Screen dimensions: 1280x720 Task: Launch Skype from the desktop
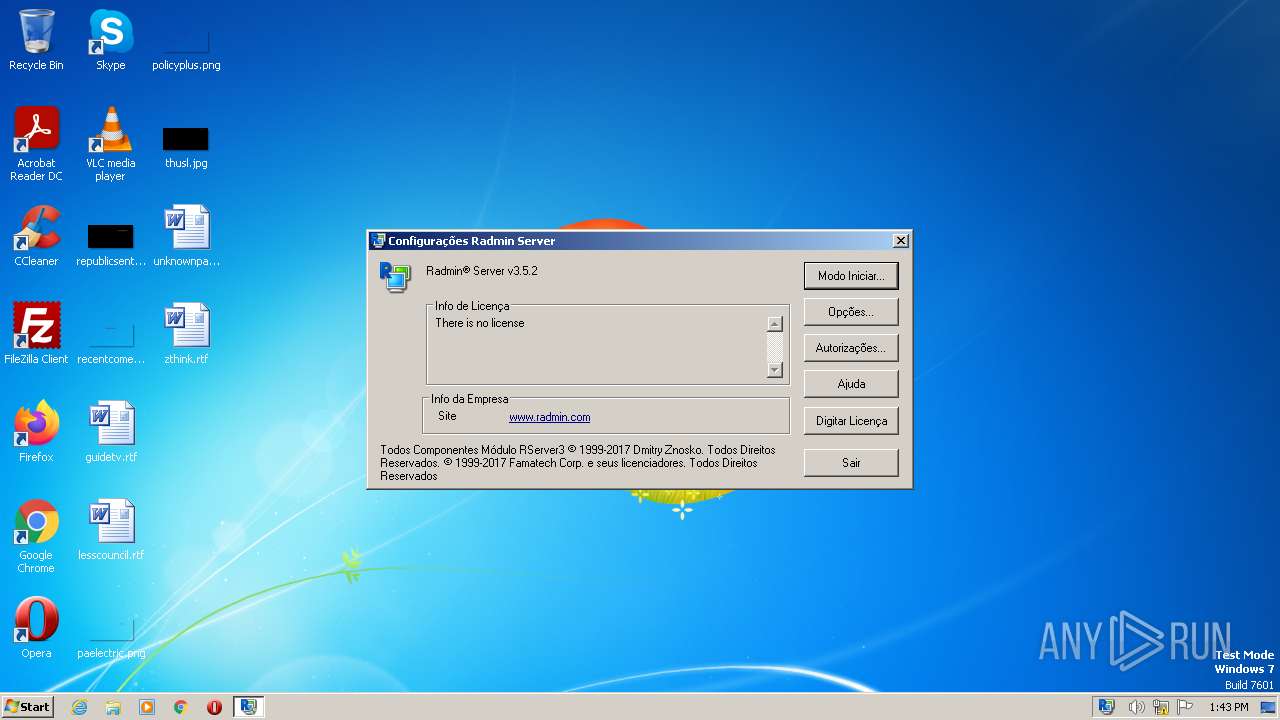(110, 40)
